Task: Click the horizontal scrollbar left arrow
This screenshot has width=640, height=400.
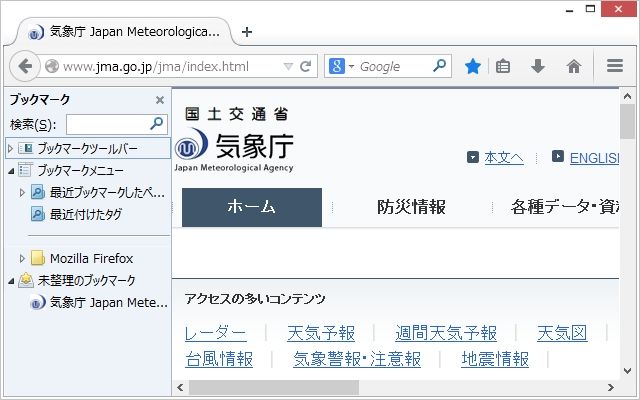Action: point(180,387)
